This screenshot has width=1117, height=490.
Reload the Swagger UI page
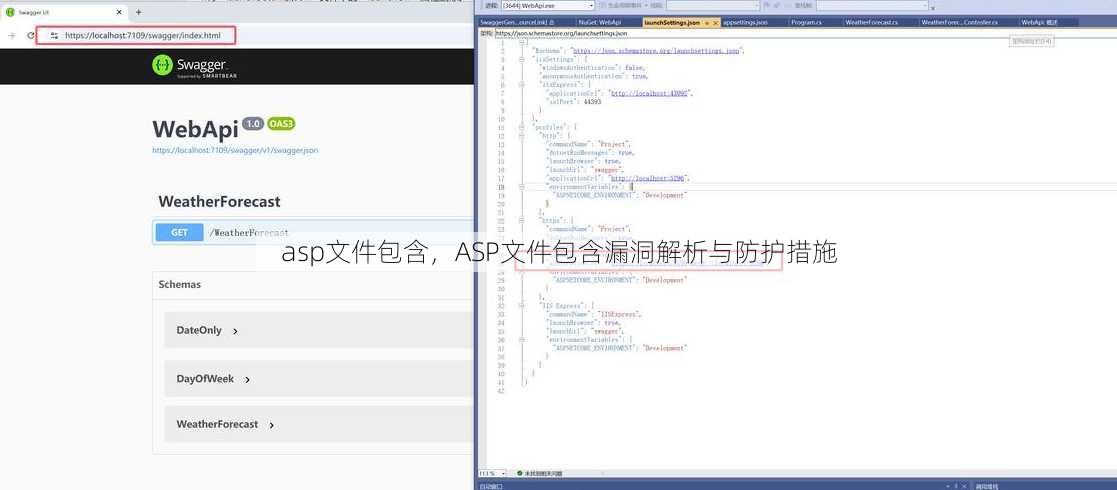coord(31,35)
